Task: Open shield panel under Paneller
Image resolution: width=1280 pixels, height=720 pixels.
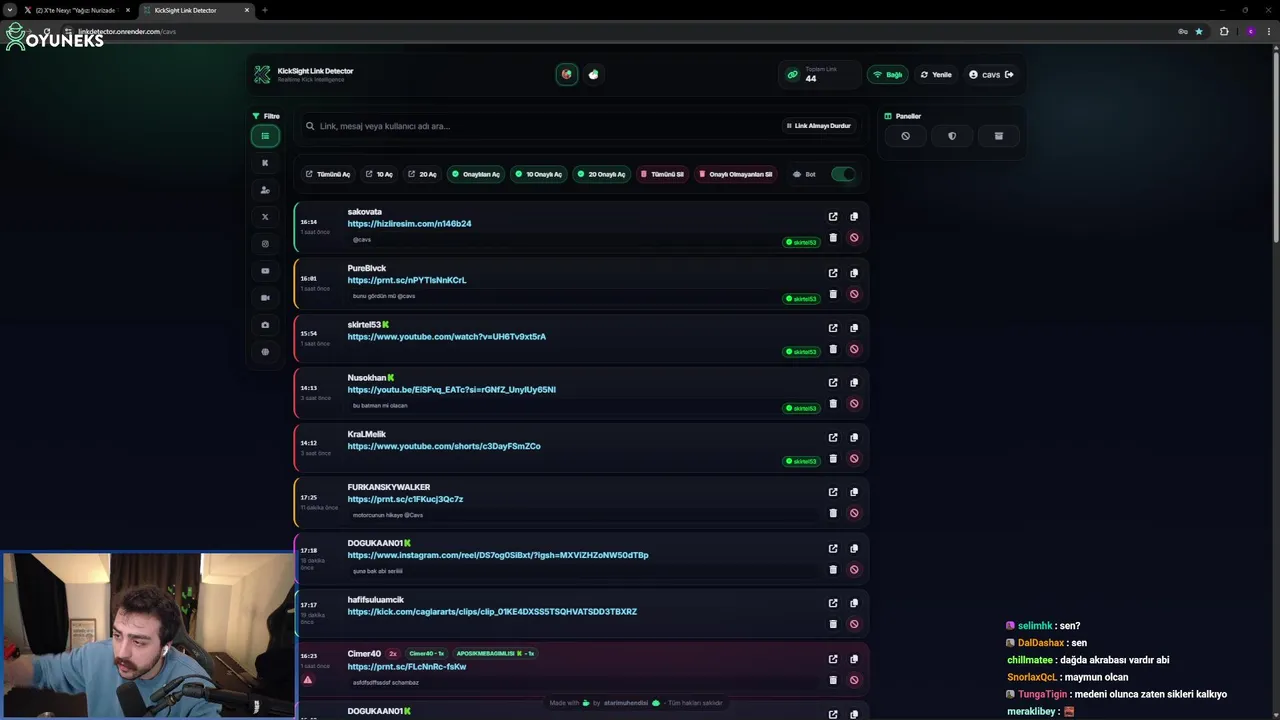Action: pyautogui.click(x=952, y=136)
